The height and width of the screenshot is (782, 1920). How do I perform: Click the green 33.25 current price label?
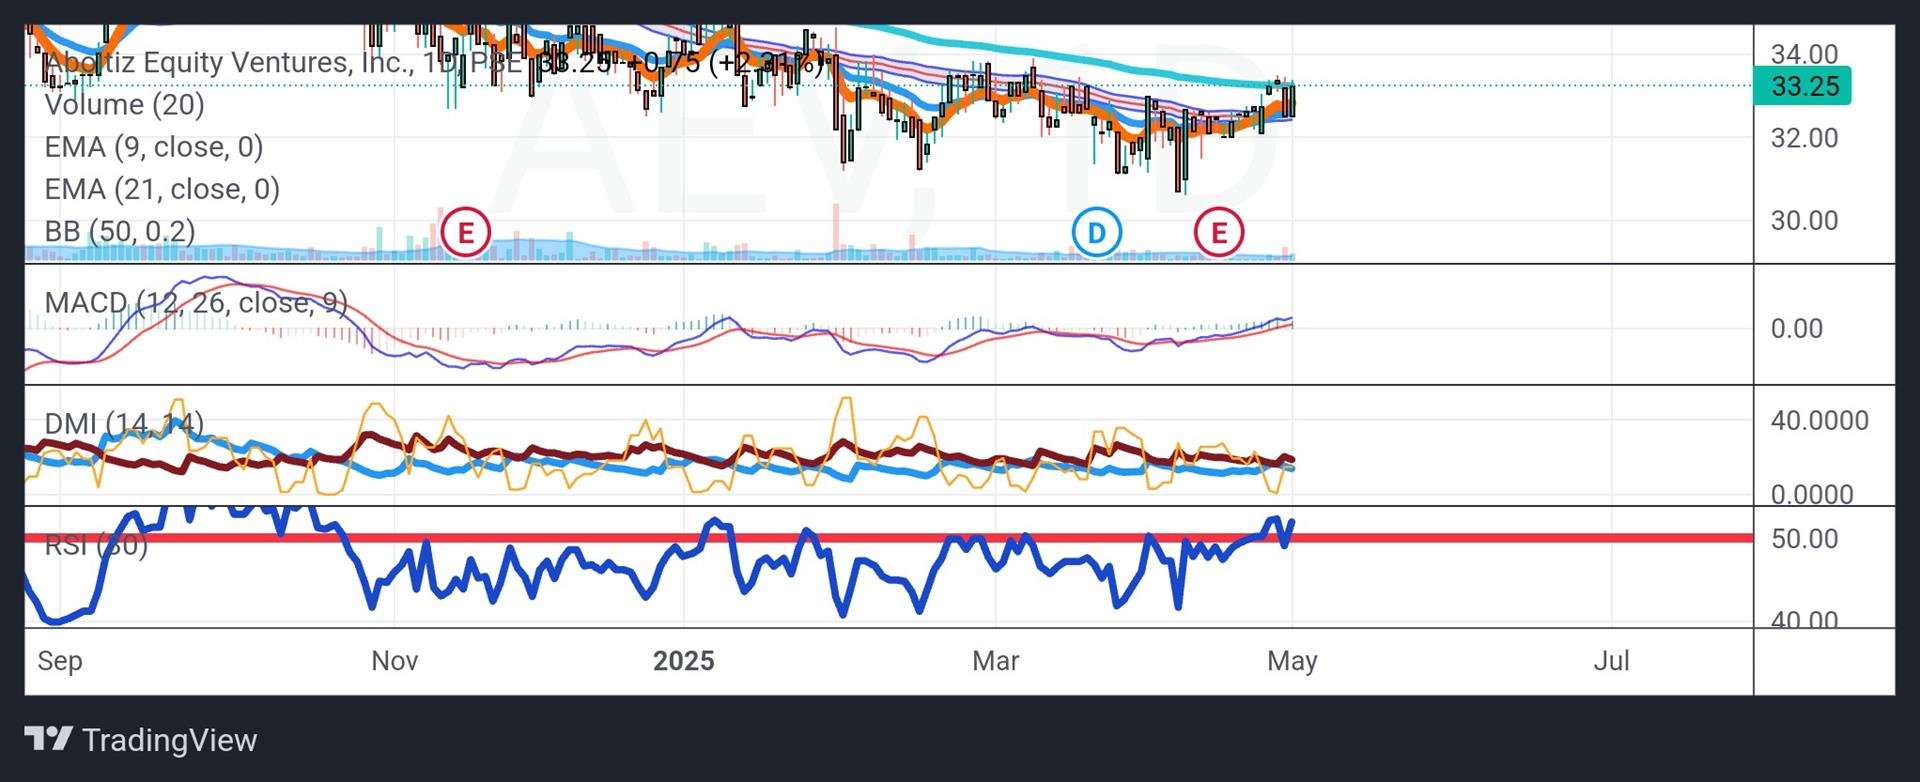pos(1803,86)
